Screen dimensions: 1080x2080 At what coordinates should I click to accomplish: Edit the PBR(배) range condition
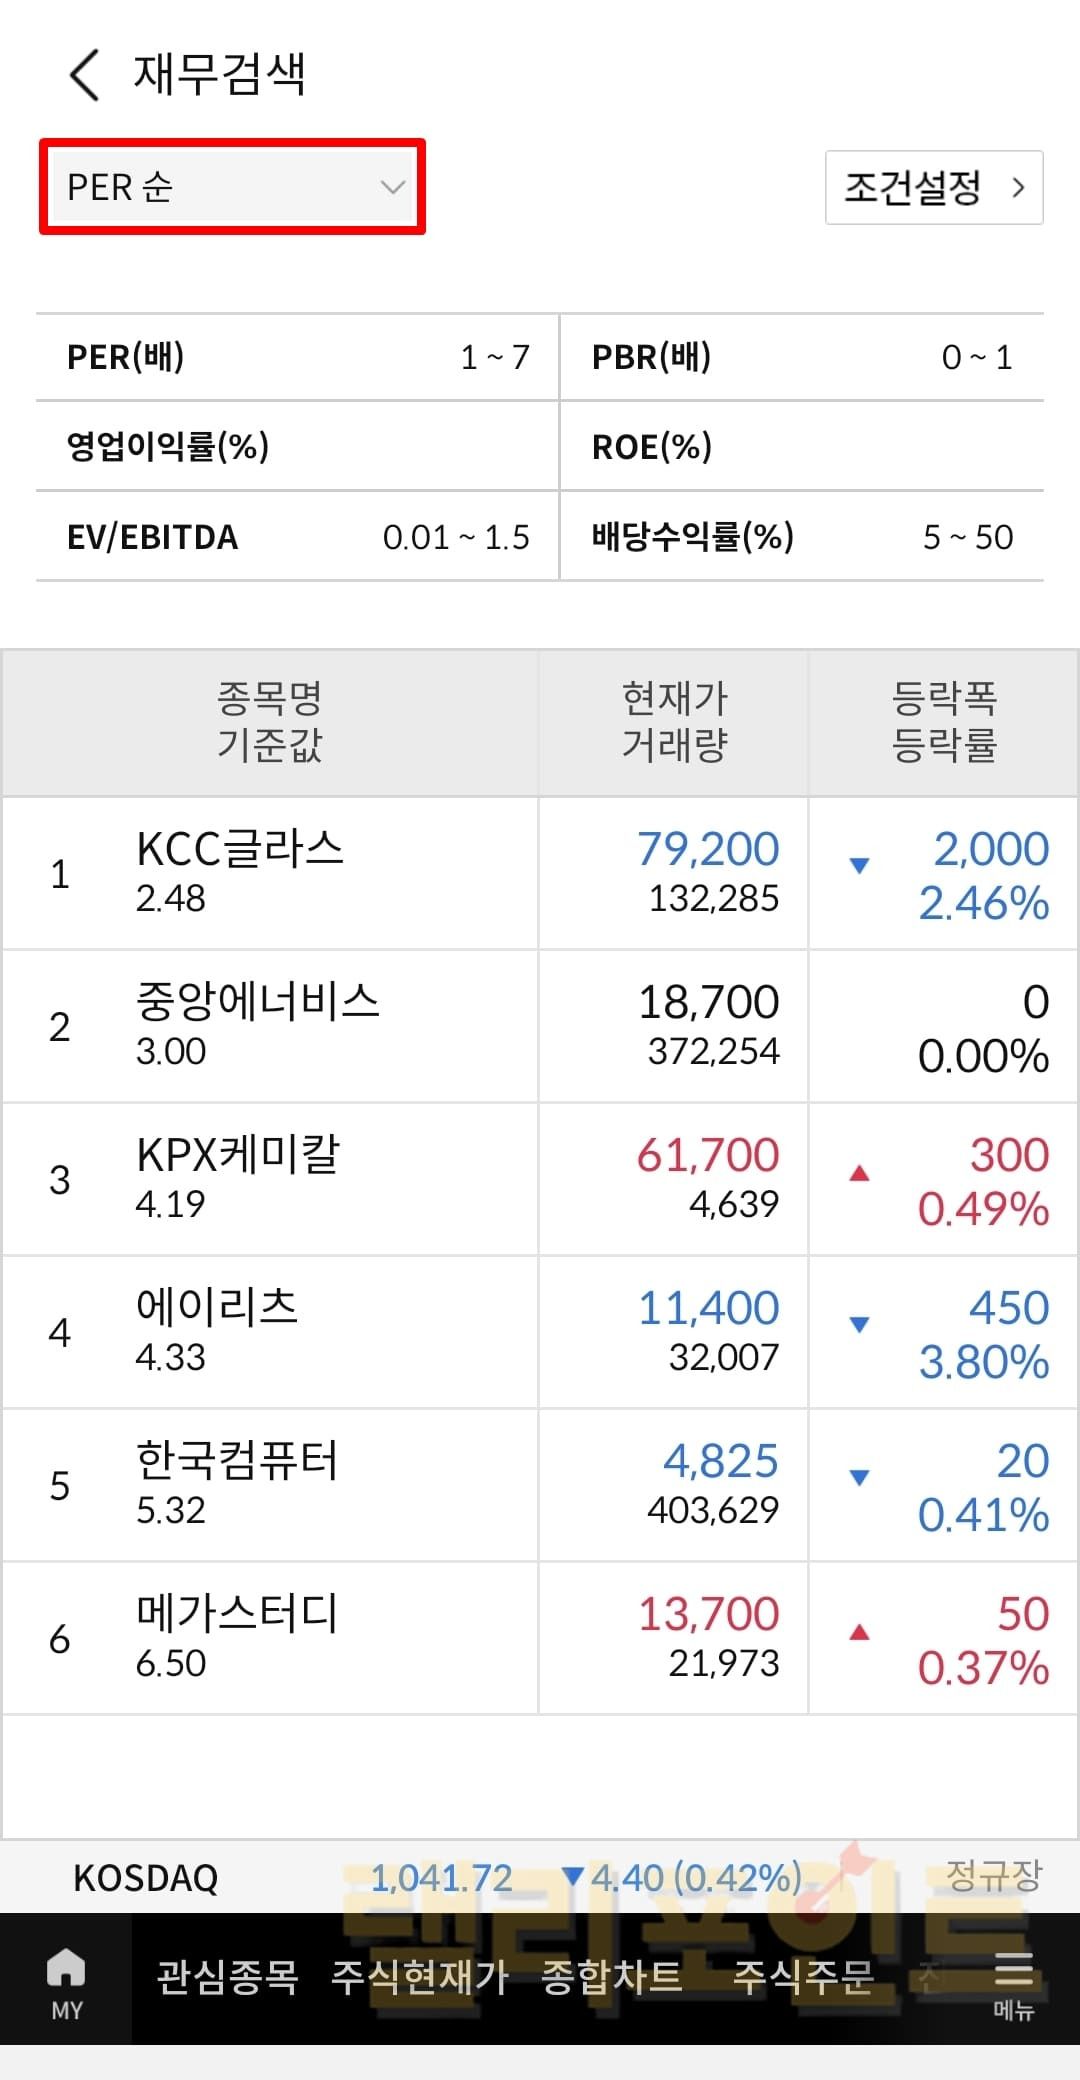point(801,357)
